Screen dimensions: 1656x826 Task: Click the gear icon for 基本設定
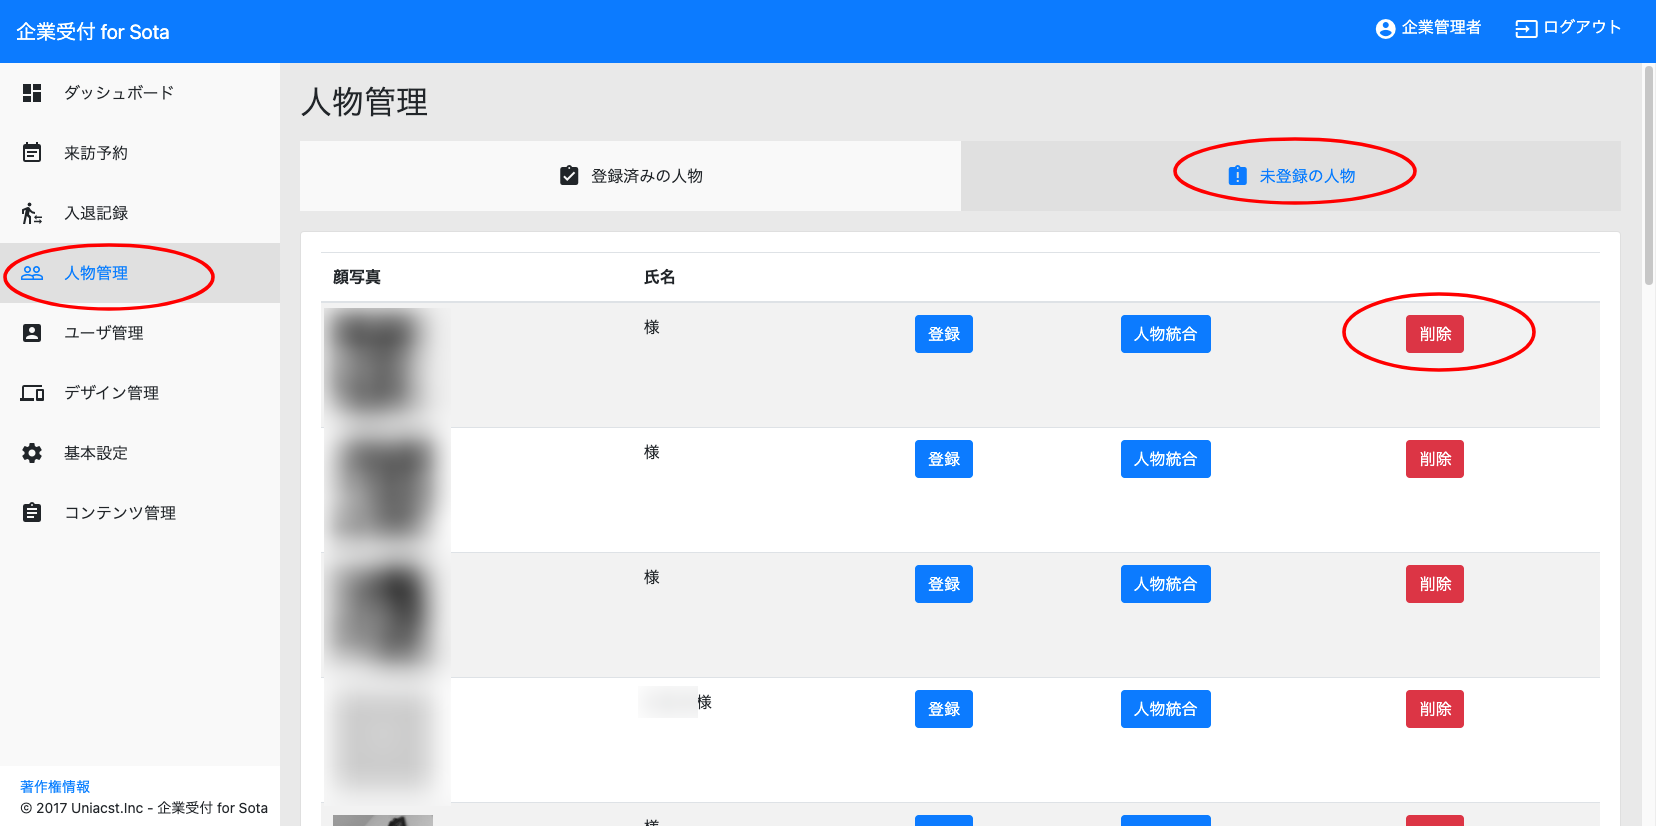(32, 453)
